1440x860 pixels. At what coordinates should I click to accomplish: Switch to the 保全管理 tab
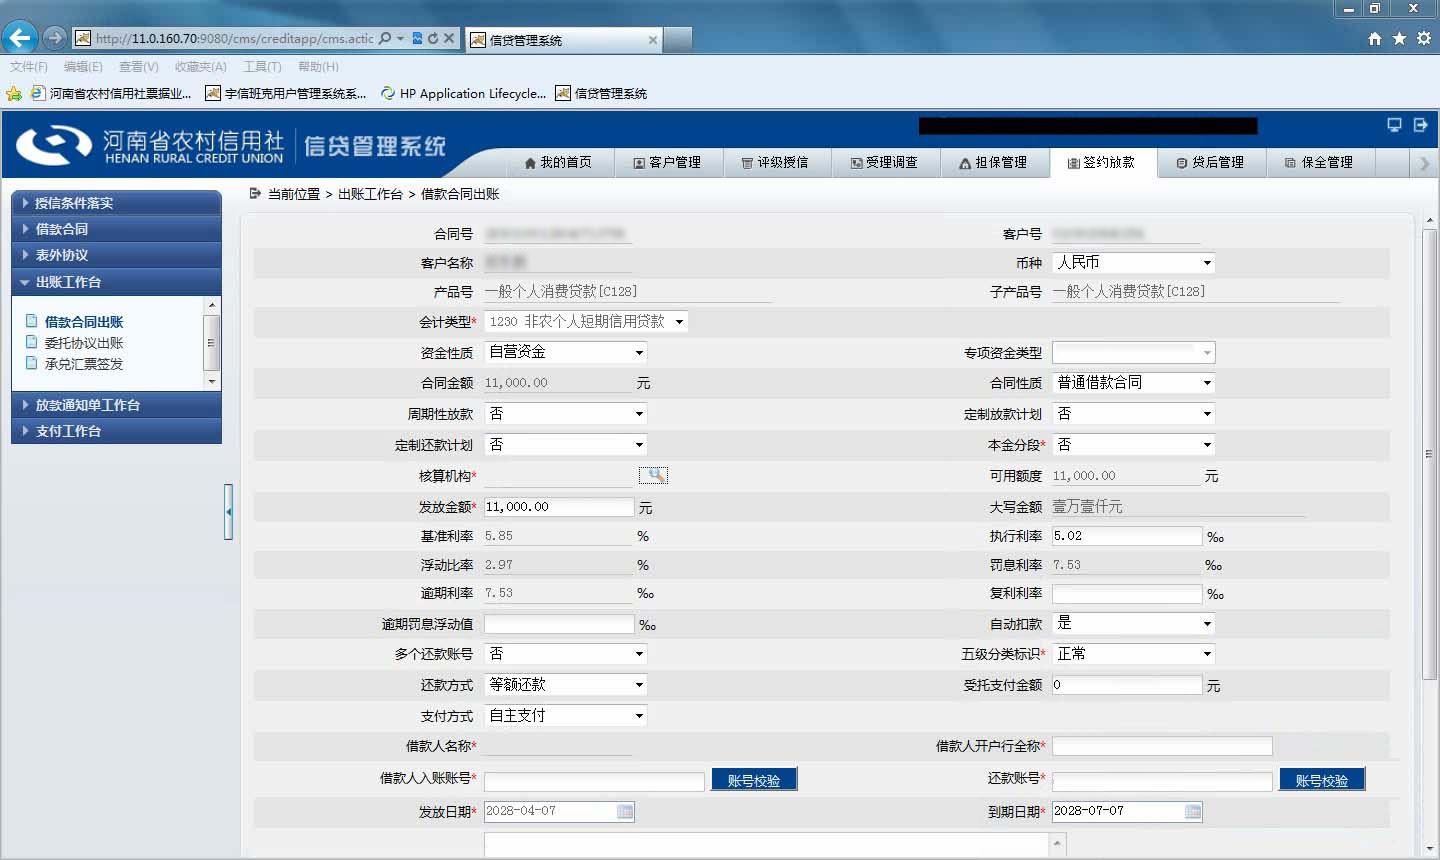point(1319,163)
